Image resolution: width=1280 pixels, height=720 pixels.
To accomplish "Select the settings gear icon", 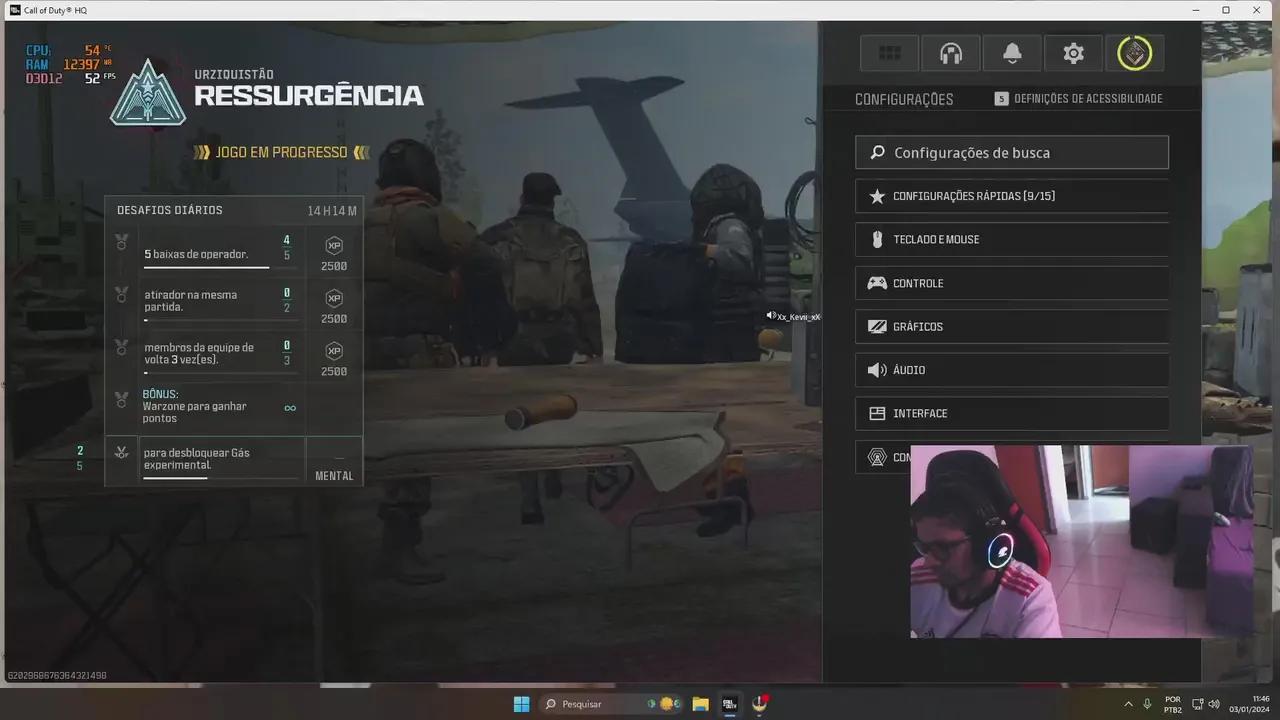I will [1073, 54].
